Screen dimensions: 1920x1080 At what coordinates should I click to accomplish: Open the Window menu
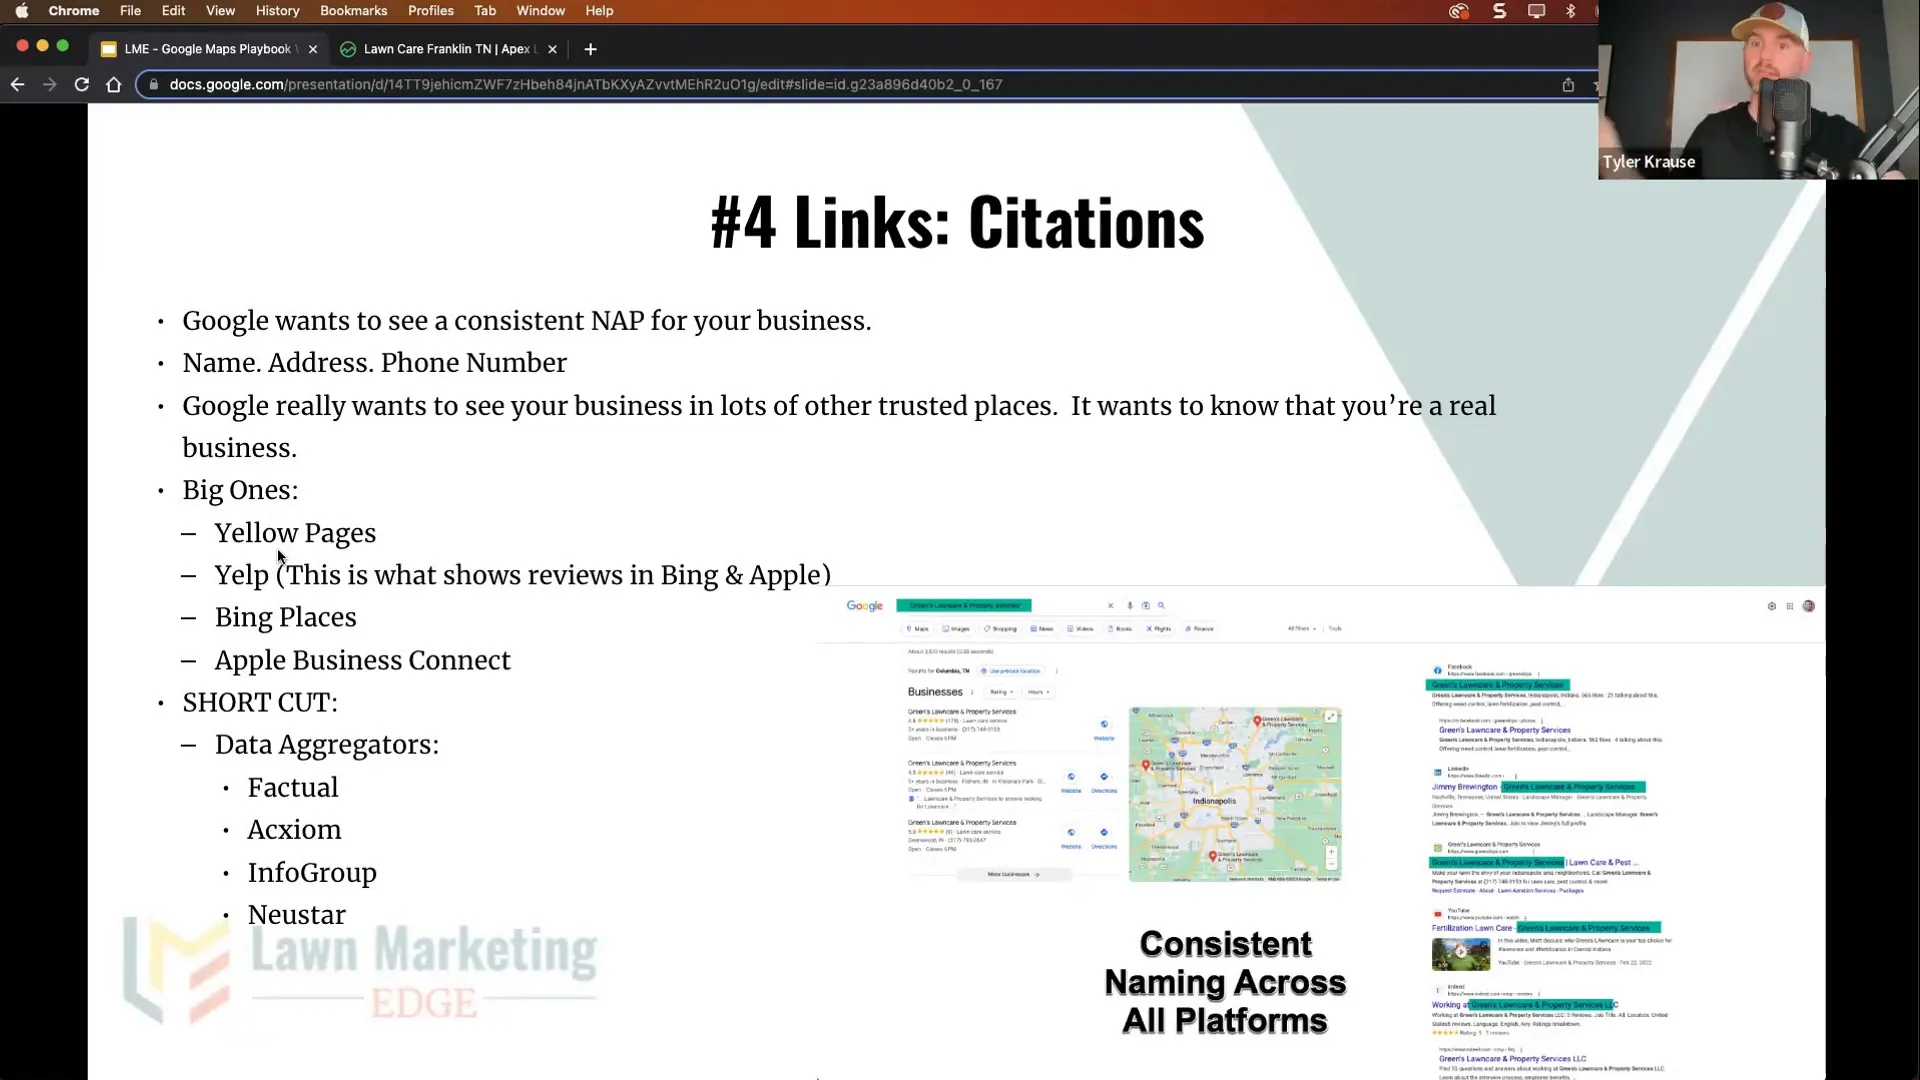[x=540, y=11]
